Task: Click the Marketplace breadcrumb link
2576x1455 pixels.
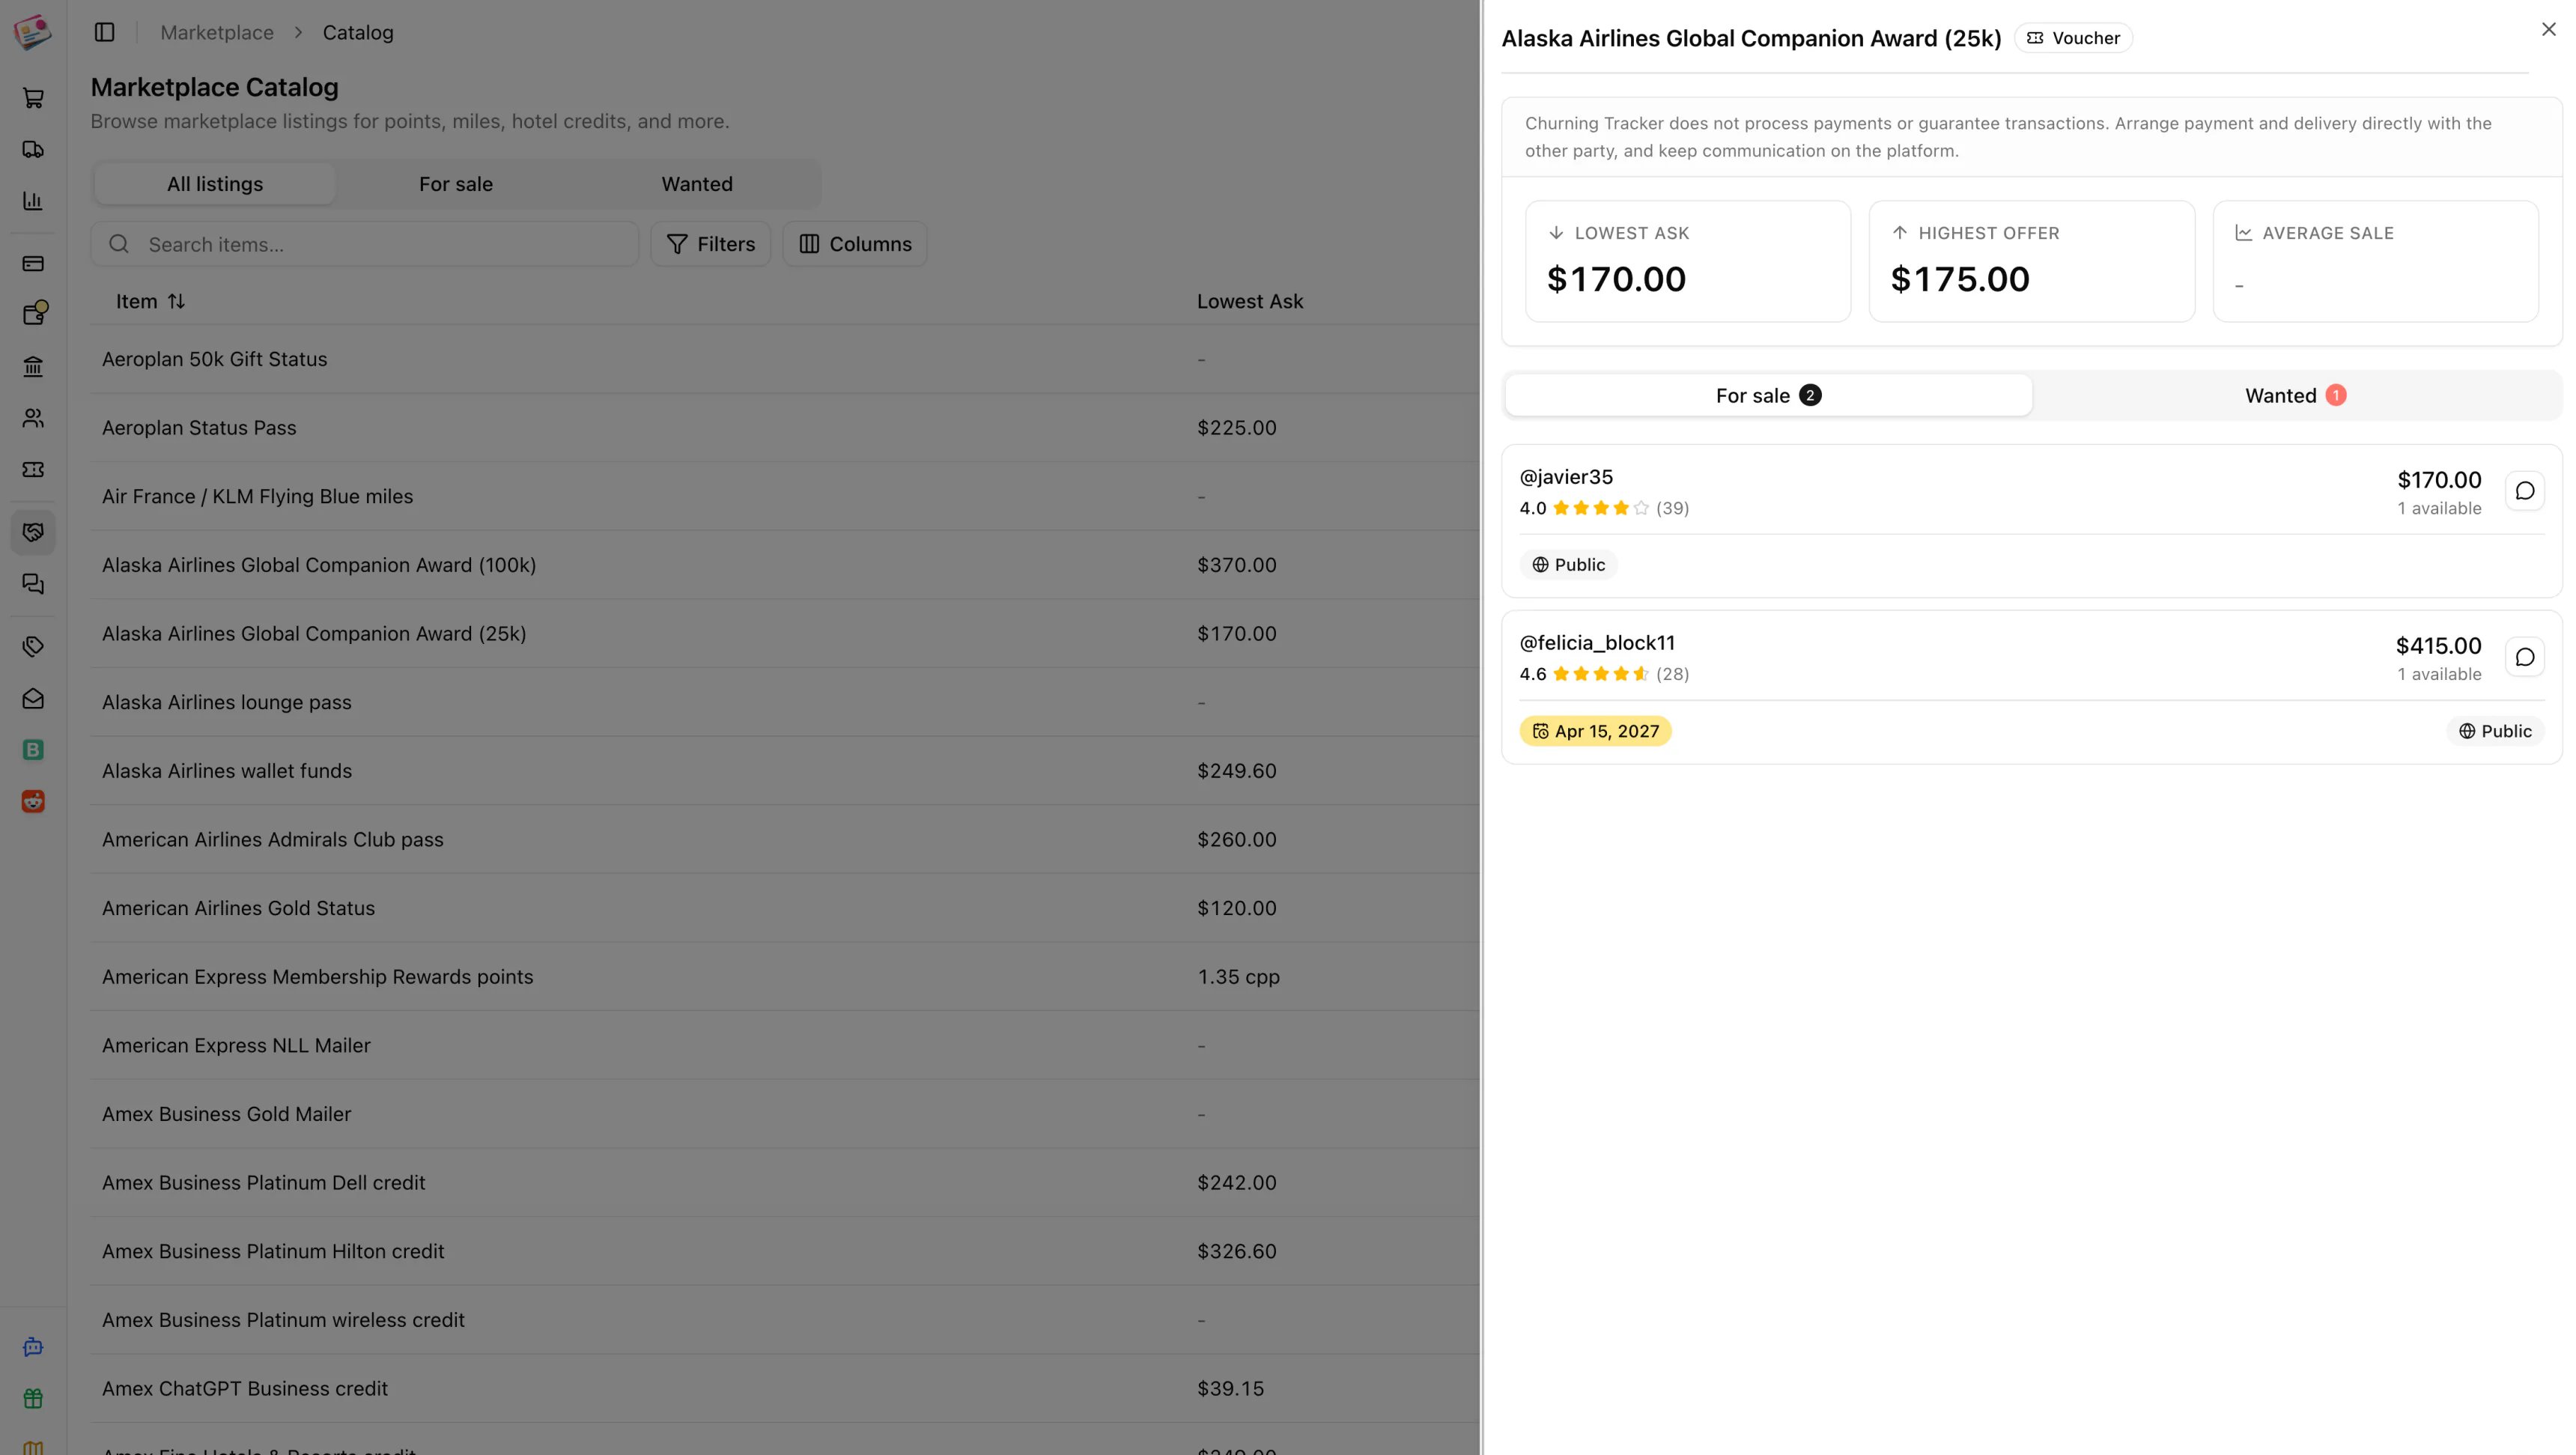Action: point(217,33)
